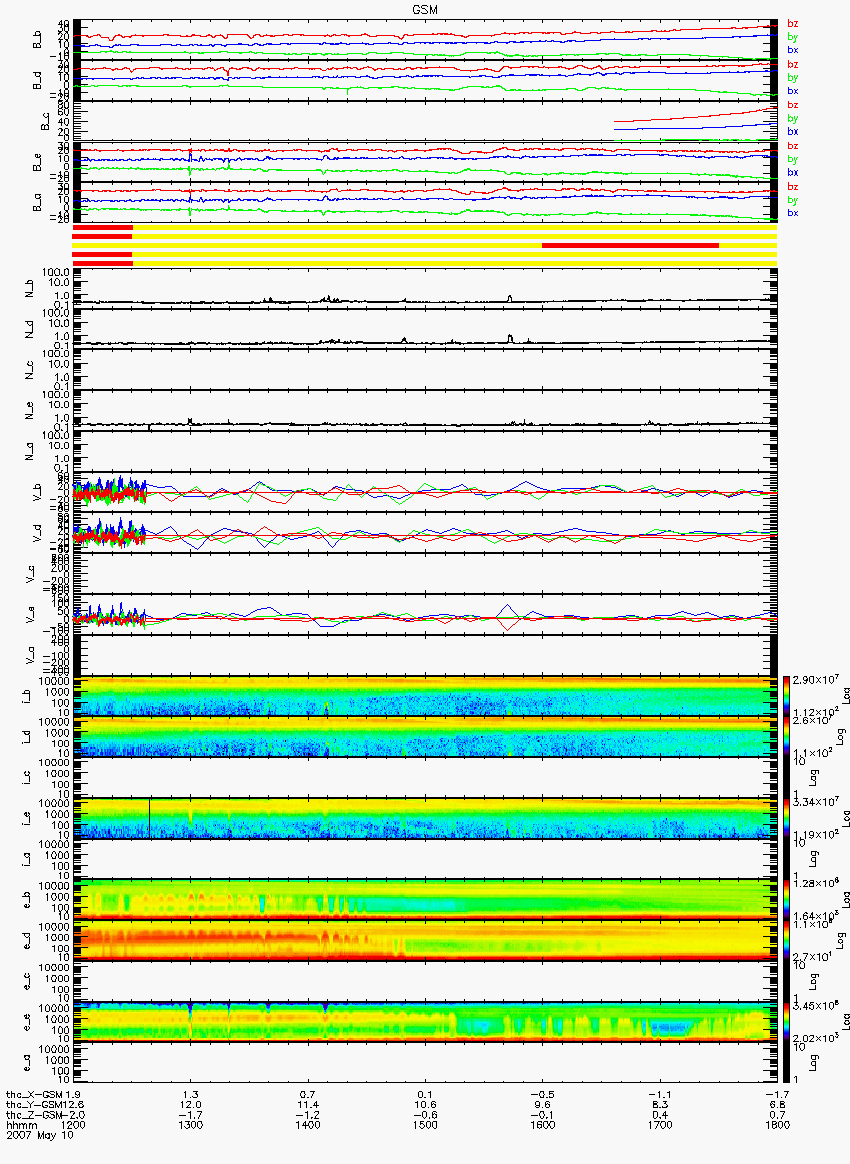Click the bx legend of B_a panel
This screenshot has height=1164, width=850.
click(x=793, y=213)
